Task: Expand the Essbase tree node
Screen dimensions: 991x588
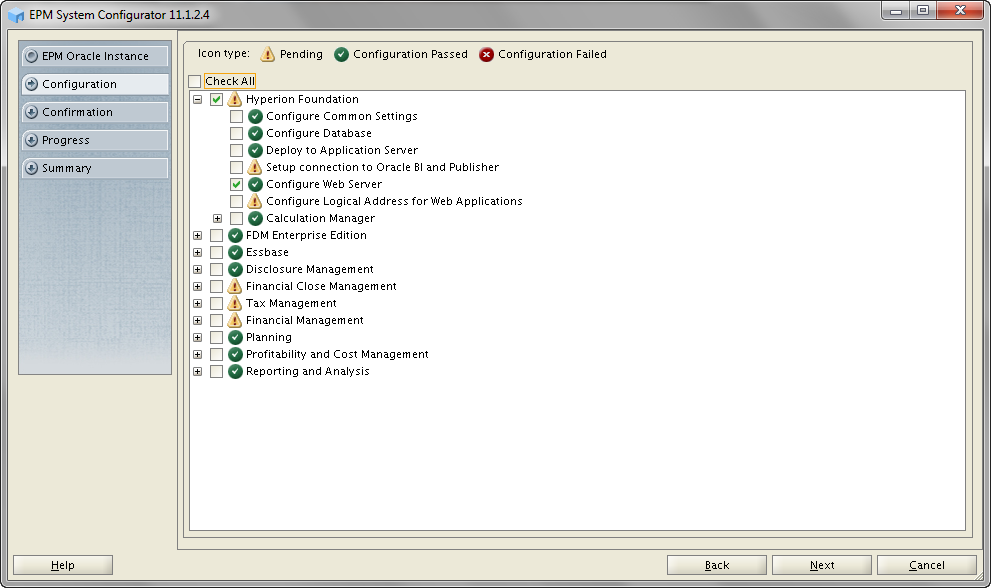Action: point(197,252)
